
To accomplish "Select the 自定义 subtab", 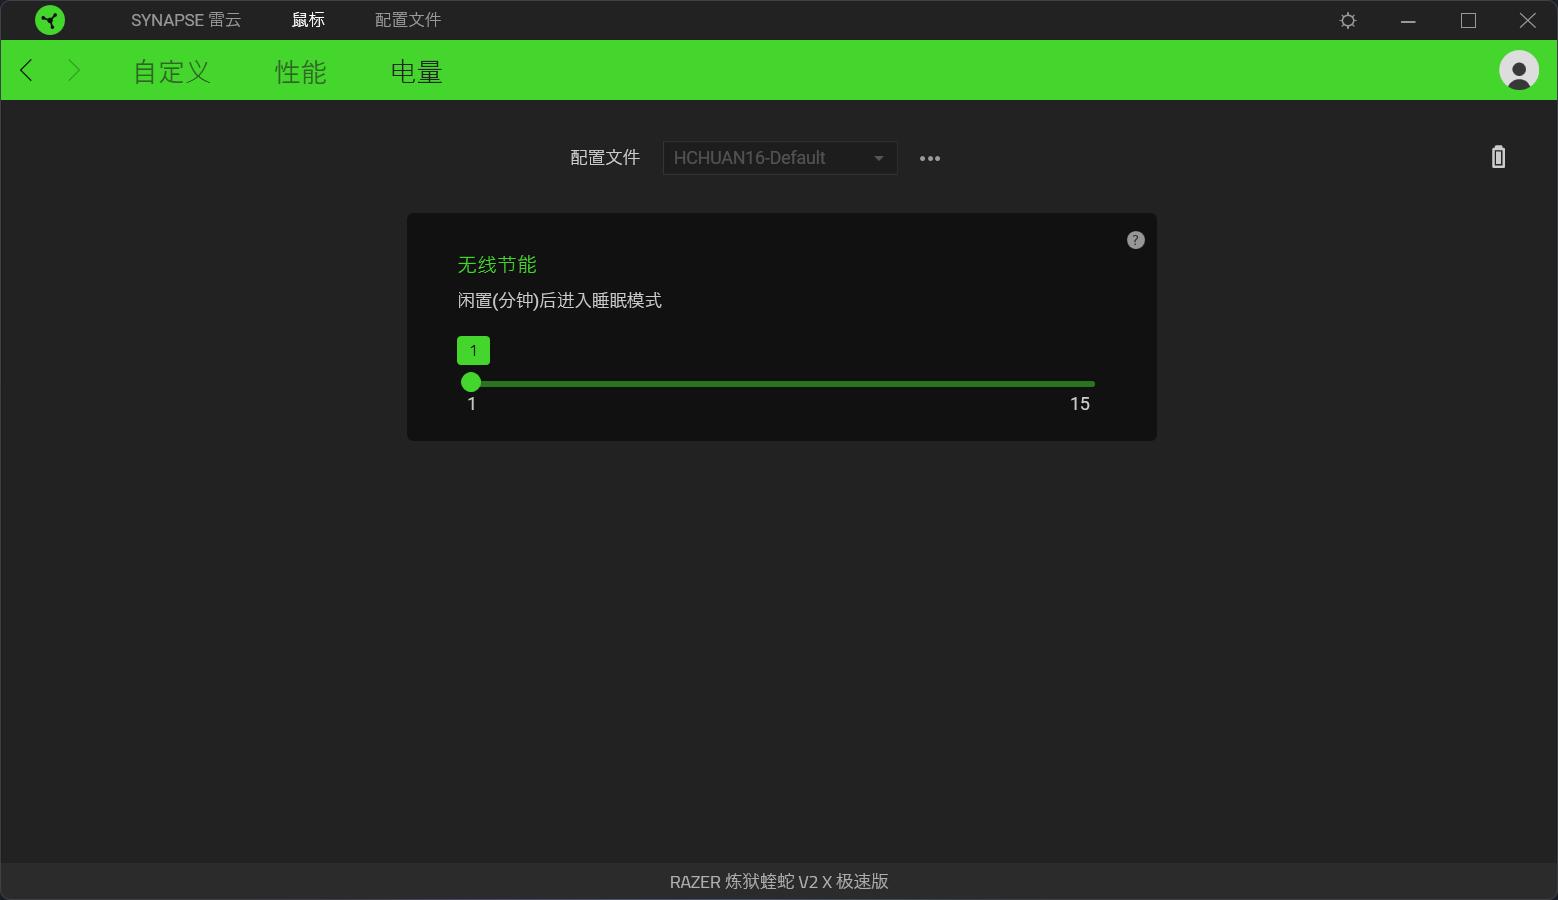I will pos(170,70).
